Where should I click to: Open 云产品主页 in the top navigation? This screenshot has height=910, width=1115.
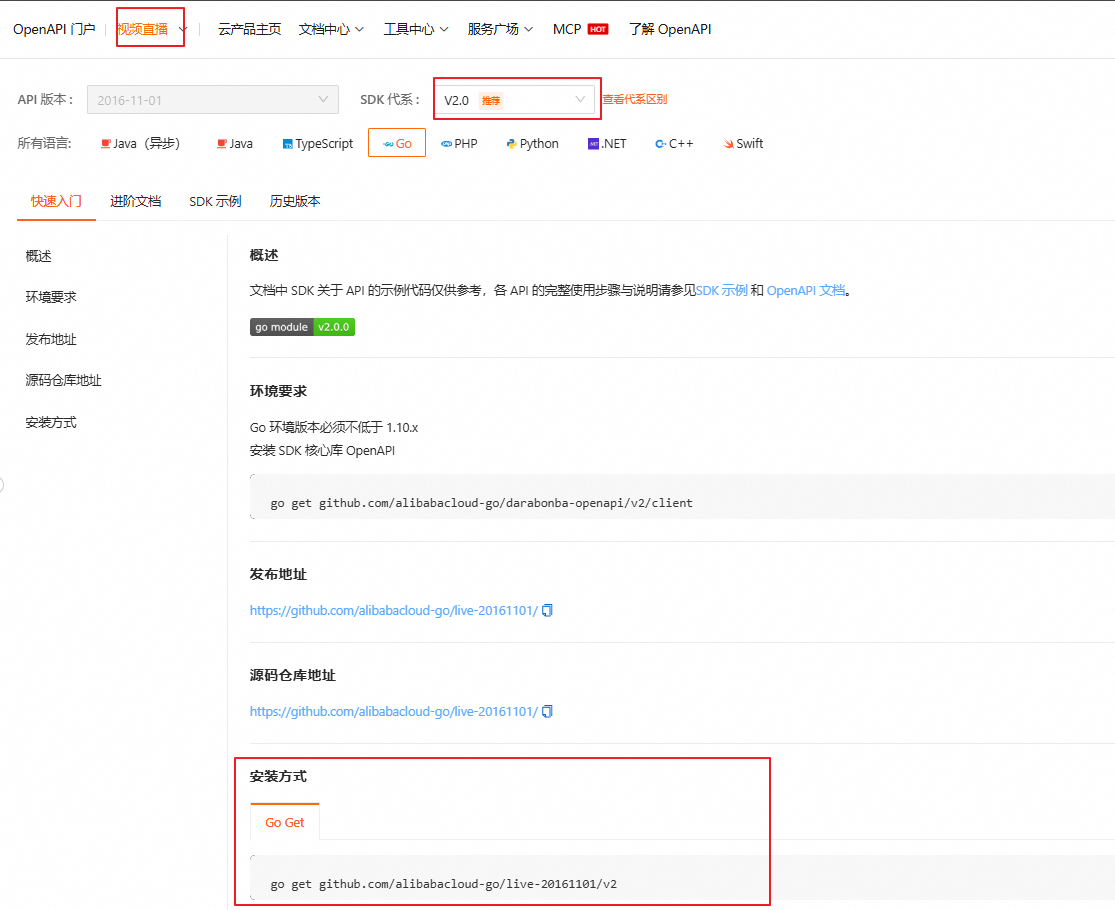click(x=250, y=29)
